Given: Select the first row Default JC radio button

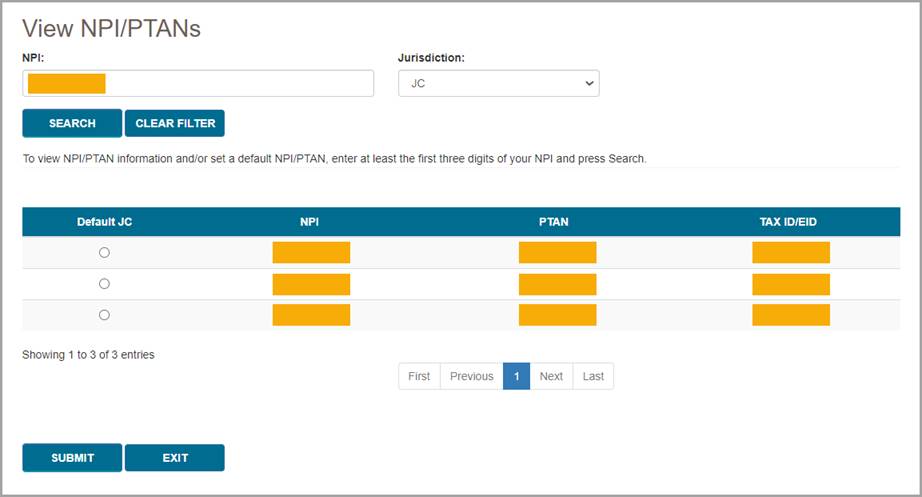Looking at the screenshot, I should 104,253.
